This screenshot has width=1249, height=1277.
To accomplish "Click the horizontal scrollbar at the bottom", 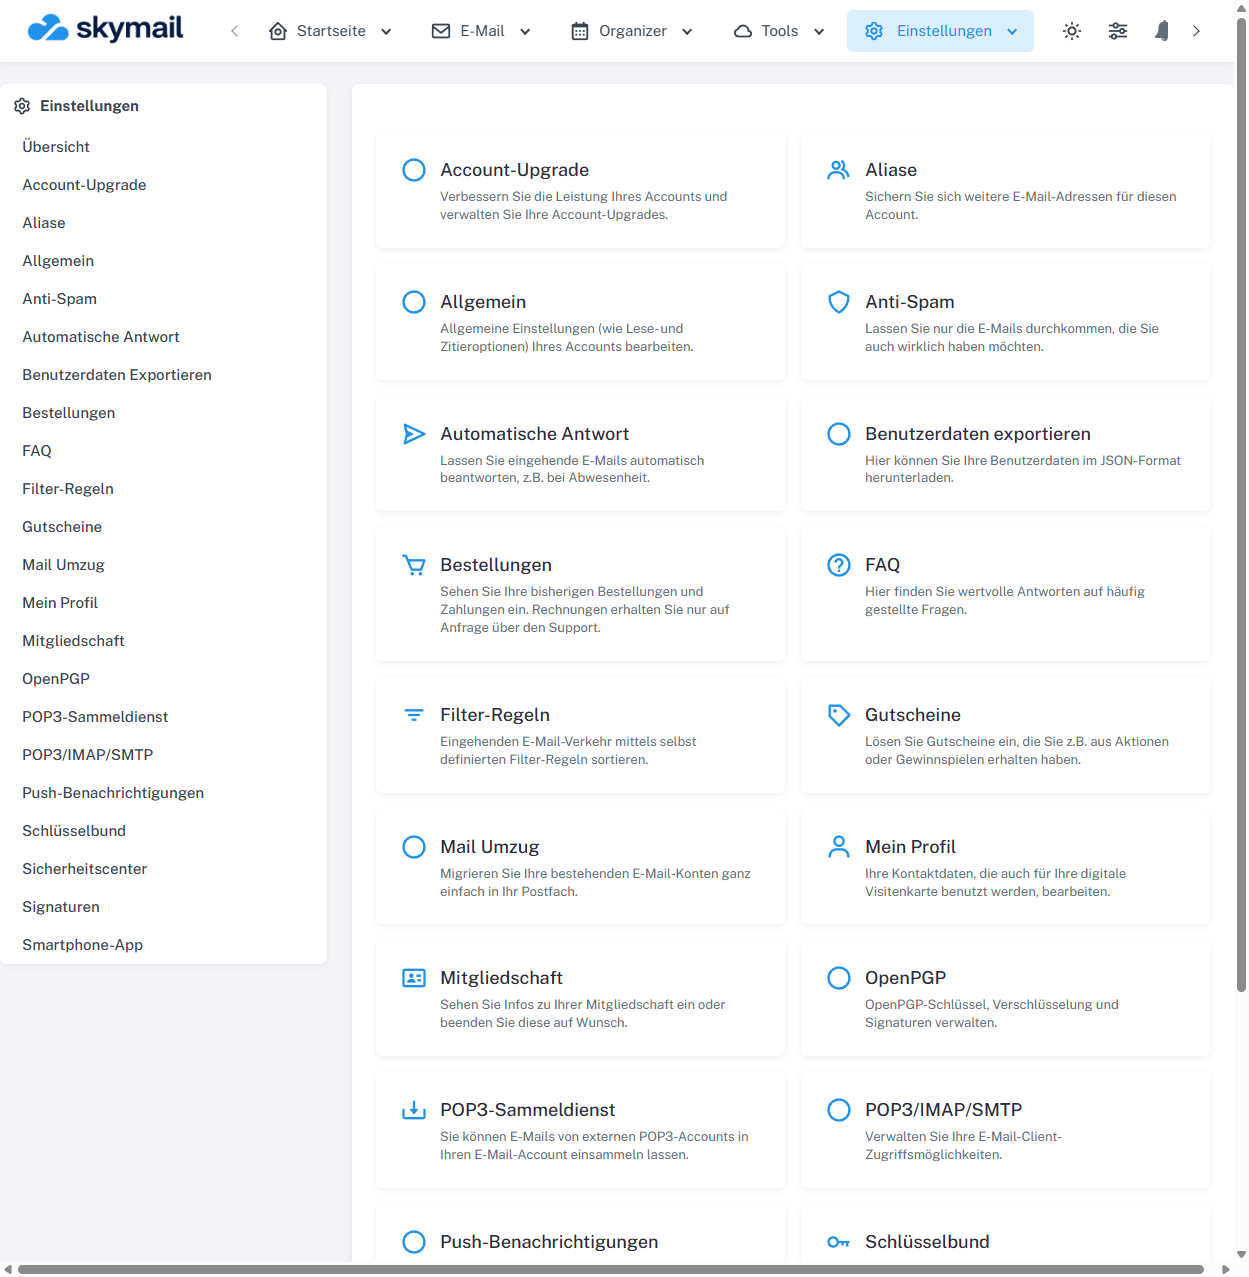I will (x=611, y=1270).
